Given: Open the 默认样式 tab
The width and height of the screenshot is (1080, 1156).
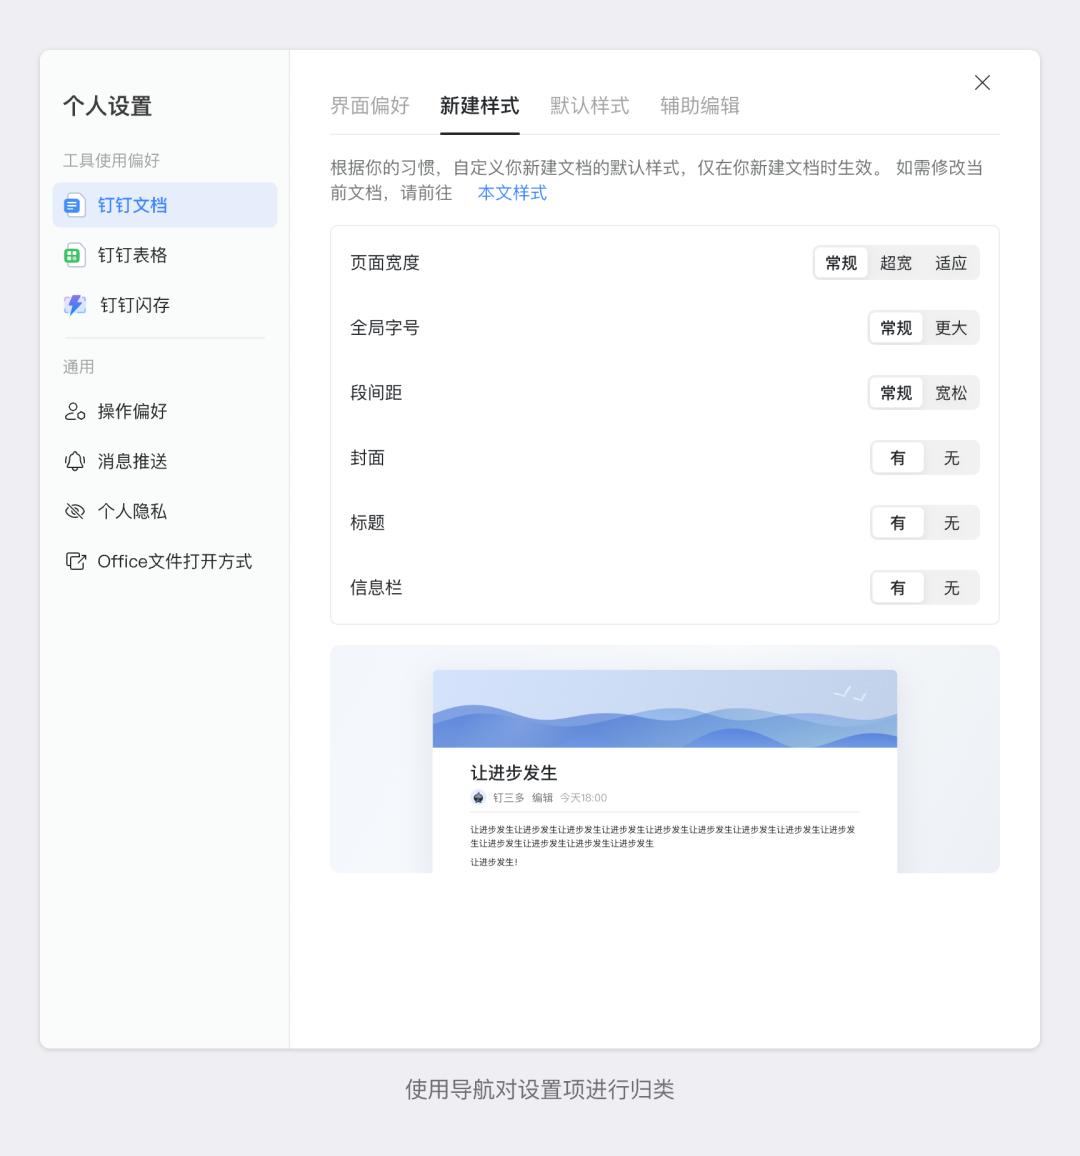Looking at the screenshot, I should 588,106.
